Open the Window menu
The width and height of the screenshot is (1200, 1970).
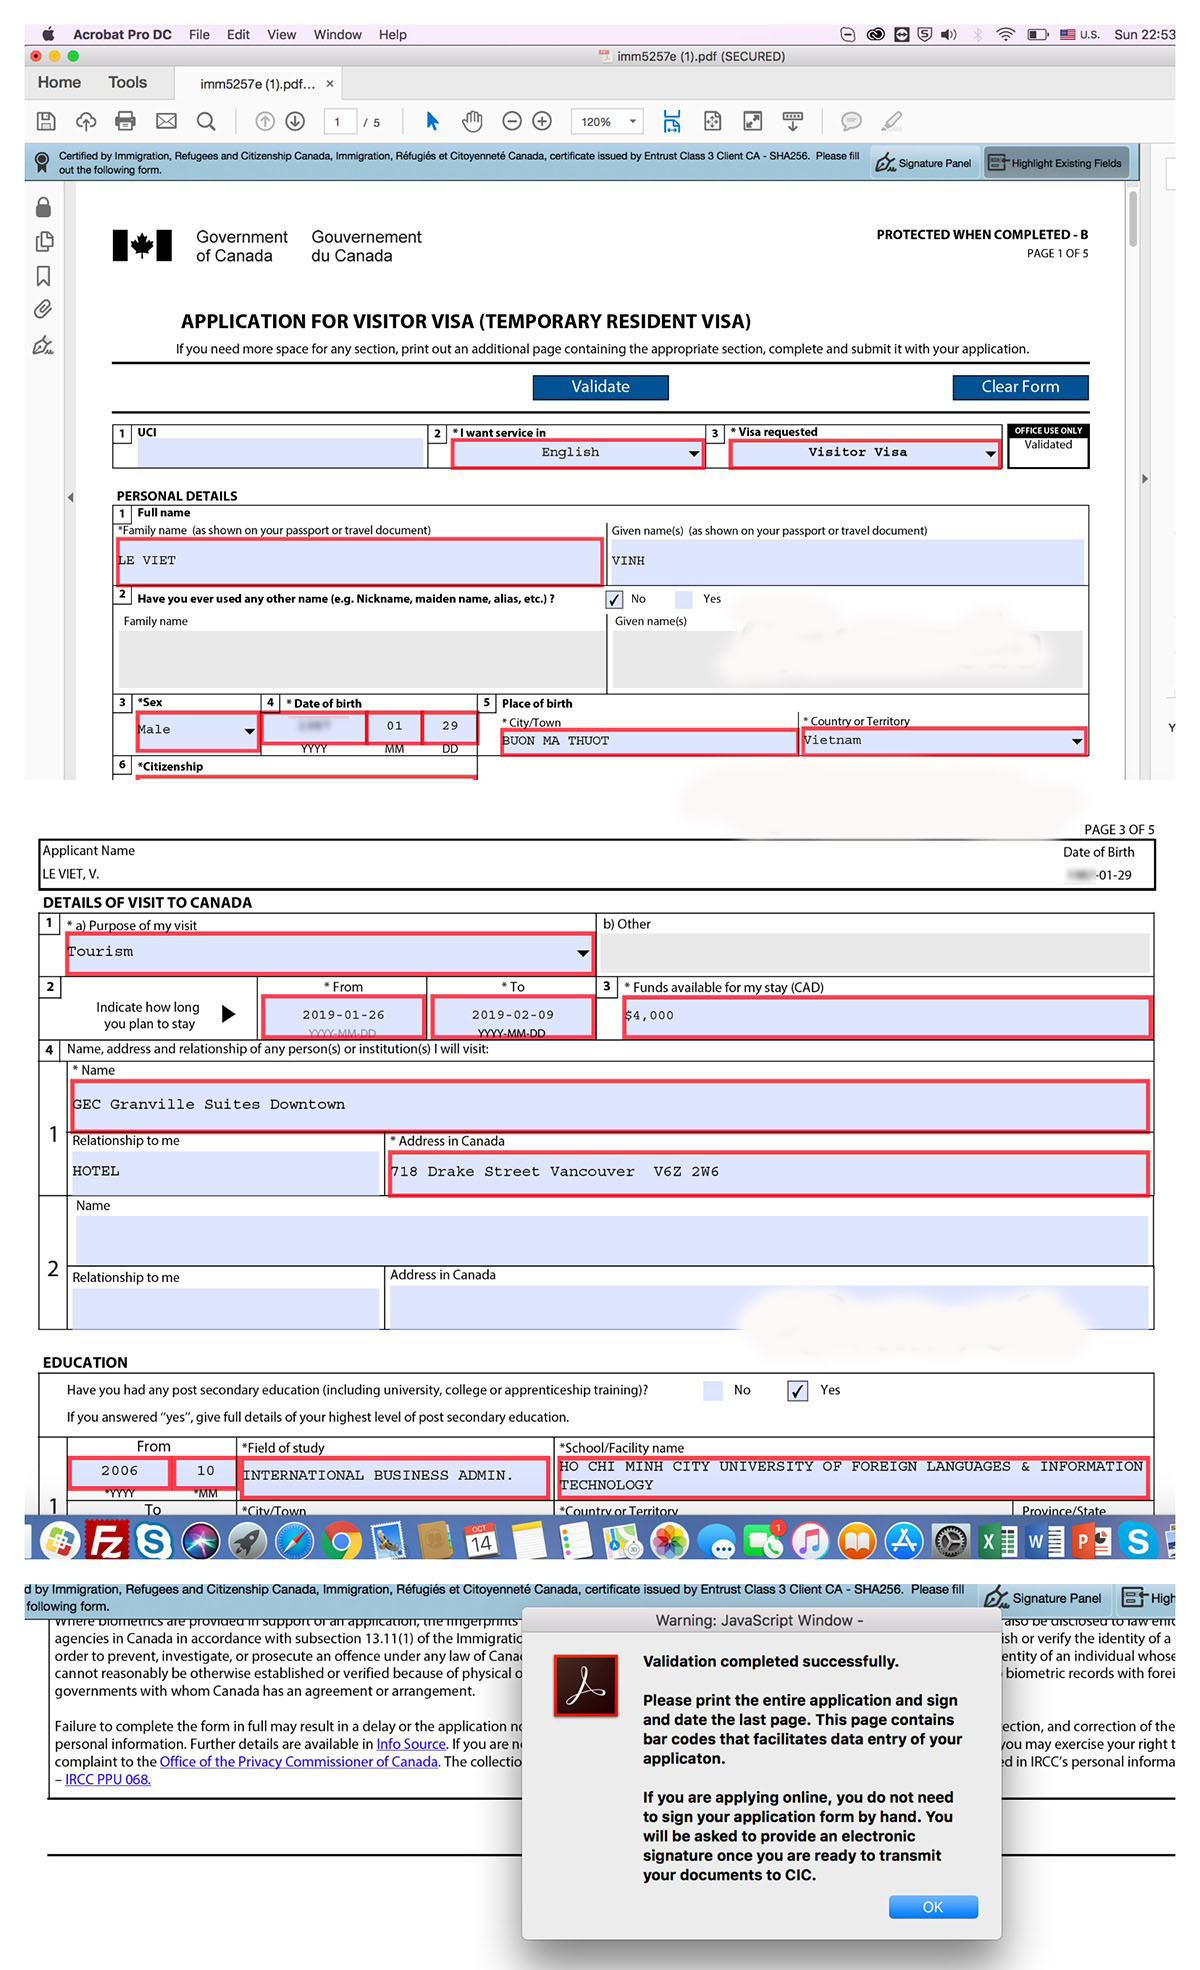(x=337, y=34)
